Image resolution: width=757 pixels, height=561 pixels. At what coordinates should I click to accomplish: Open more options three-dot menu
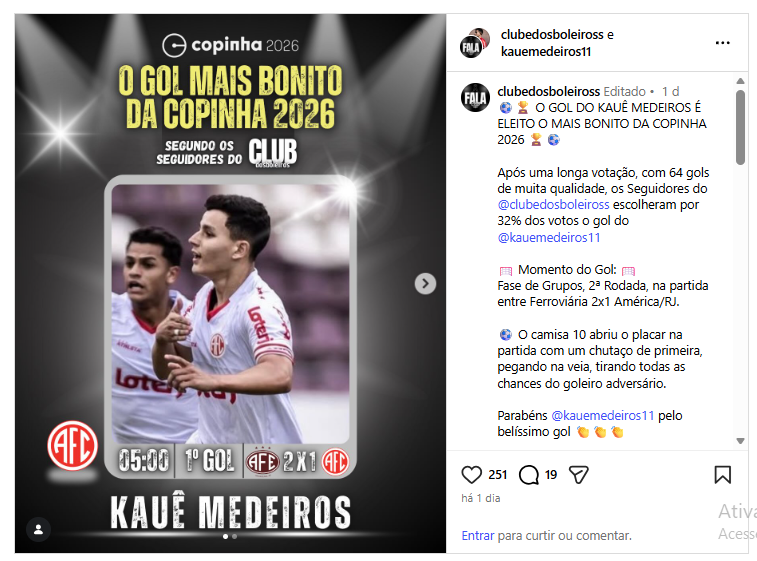click(722, 43)
